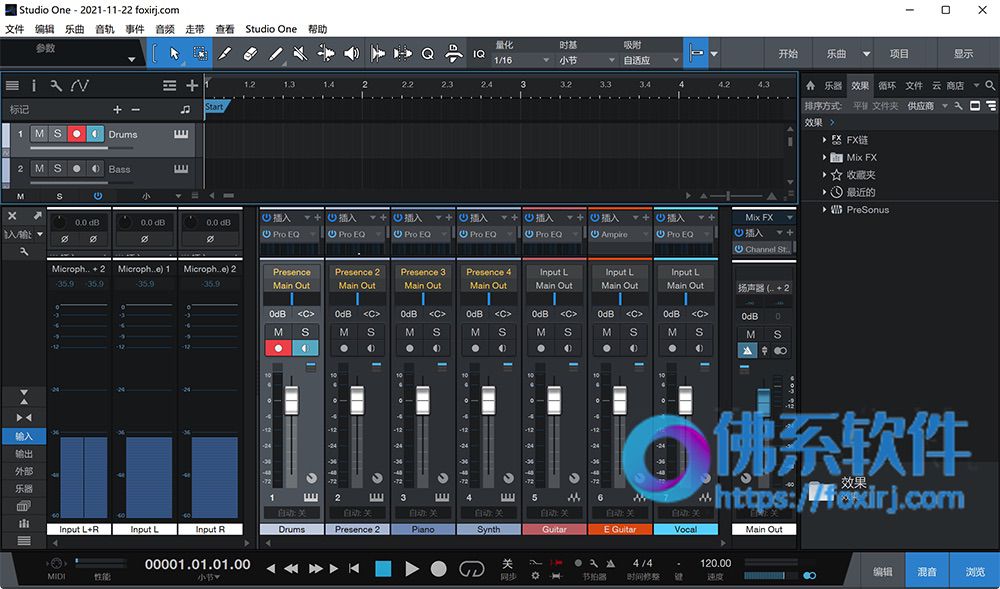Open the wrench track options icon
Viewport: 1000px width, 589px height.
tap(56, 85)
